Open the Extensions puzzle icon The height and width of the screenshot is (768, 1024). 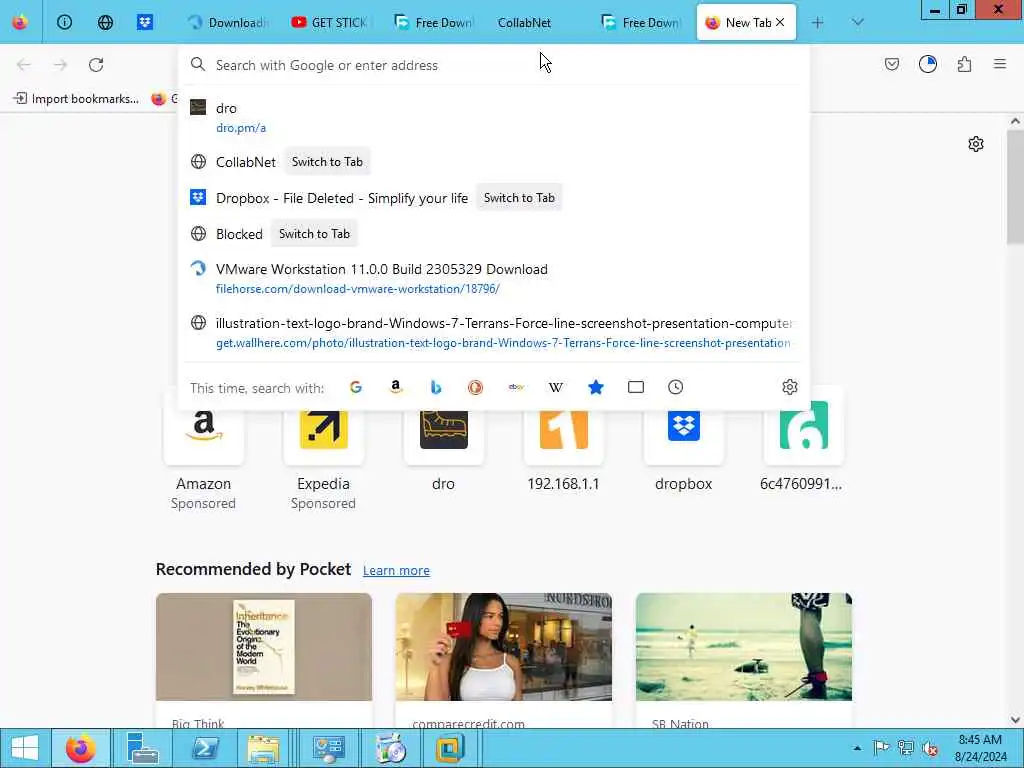coord(964,64)
